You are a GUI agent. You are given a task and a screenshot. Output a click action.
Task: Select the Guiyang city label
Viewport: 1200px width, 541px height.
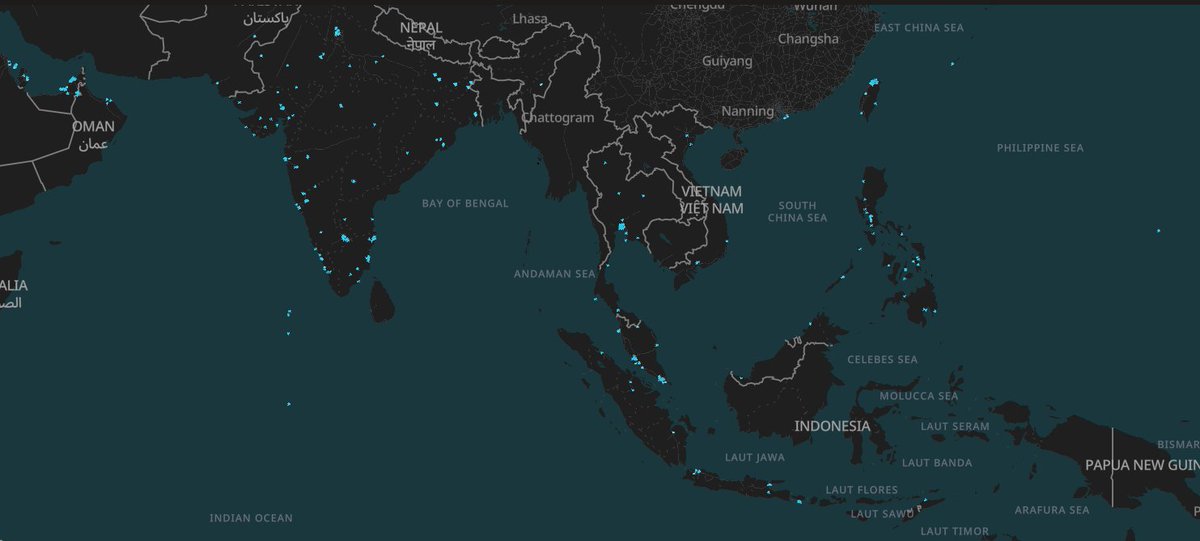[727, 61]
